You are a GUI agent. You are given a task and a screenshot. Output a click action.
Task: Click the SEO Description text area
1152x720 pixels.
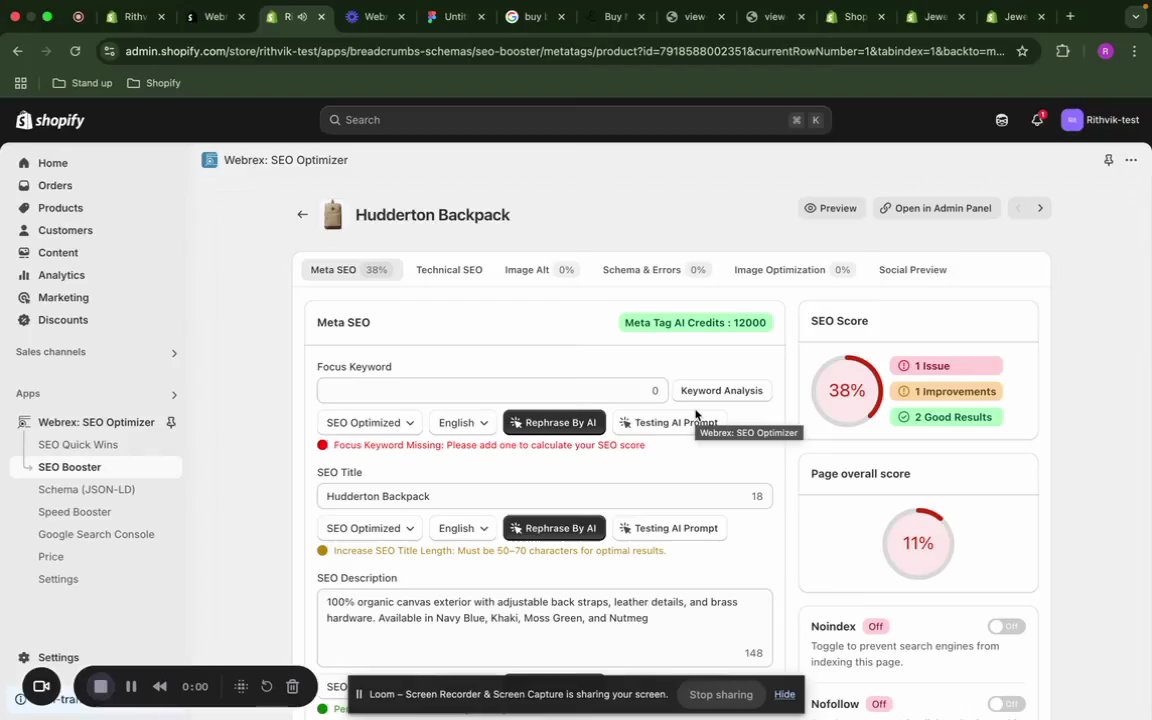pyautogui.click(x=544, y=627)
